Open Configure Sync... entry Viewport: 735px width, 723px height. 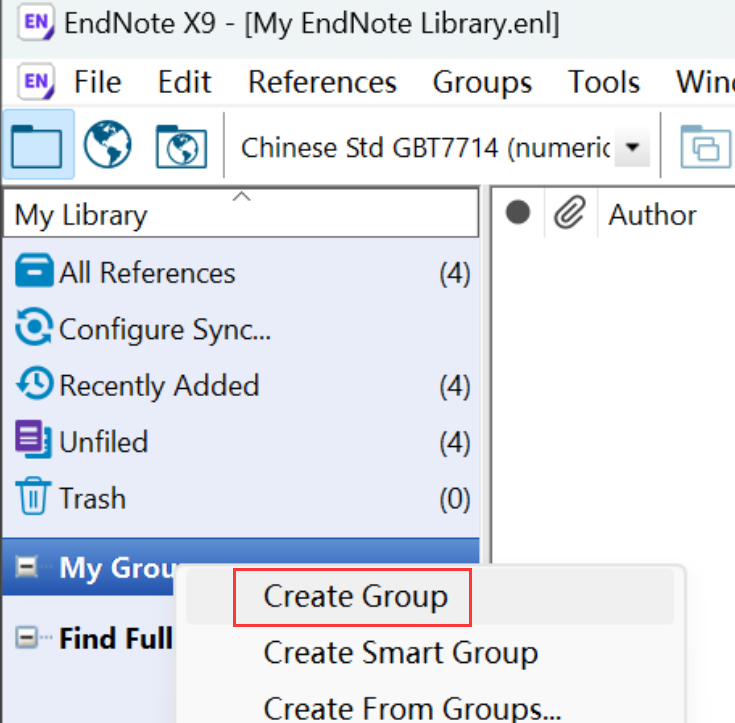pos(241,329)
